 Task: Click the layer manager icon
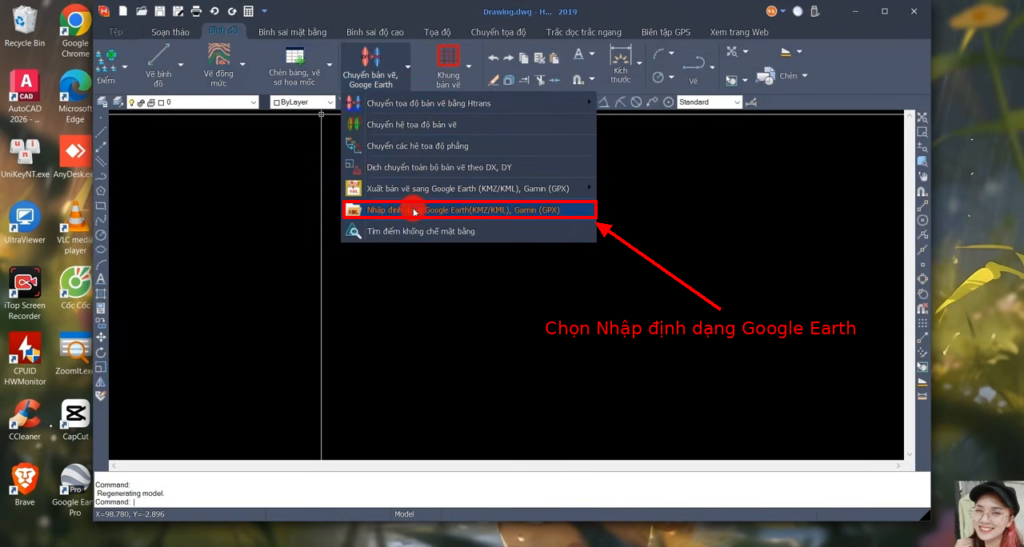coord(103,102)
